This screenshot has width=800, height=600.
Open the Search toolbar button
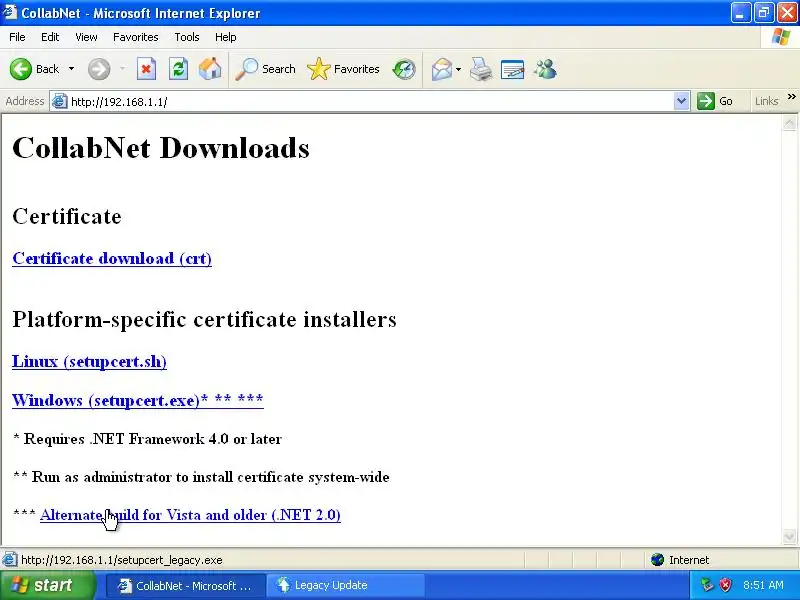click(265, 69)
